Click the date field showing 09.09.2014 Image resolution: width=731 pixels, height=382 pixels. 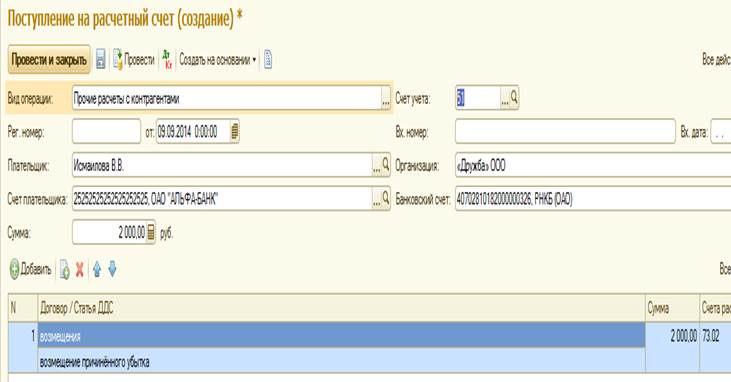(x=193, y=132)
